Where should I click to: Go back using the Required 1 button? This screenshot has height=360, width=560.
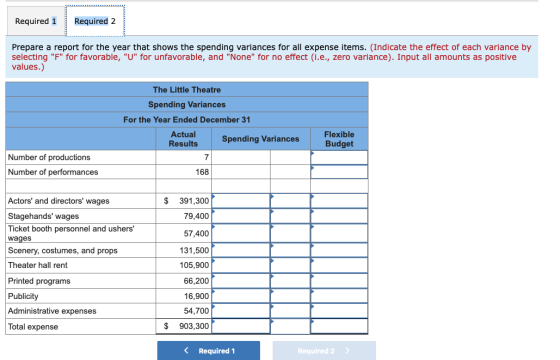(x=209, y=351)
